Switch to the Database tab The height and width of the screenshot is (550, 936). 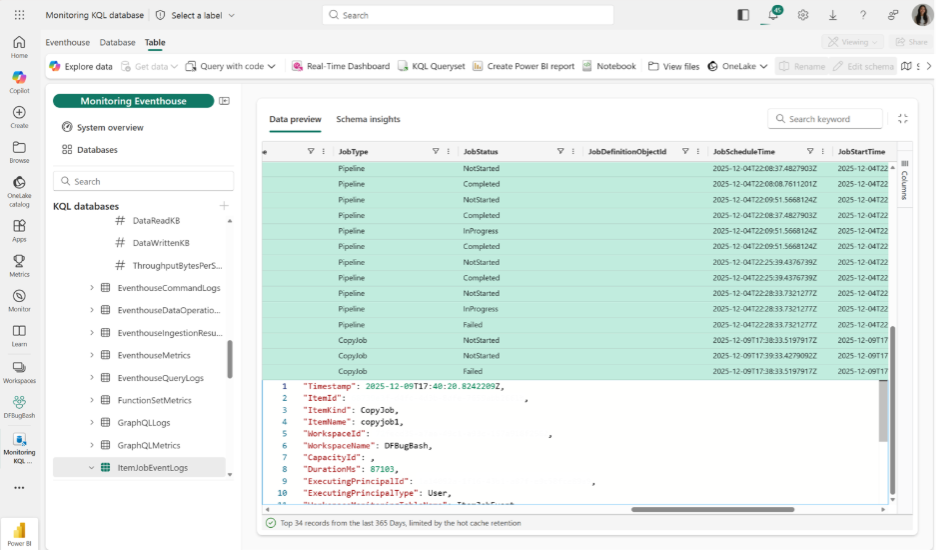click(117, 42)
